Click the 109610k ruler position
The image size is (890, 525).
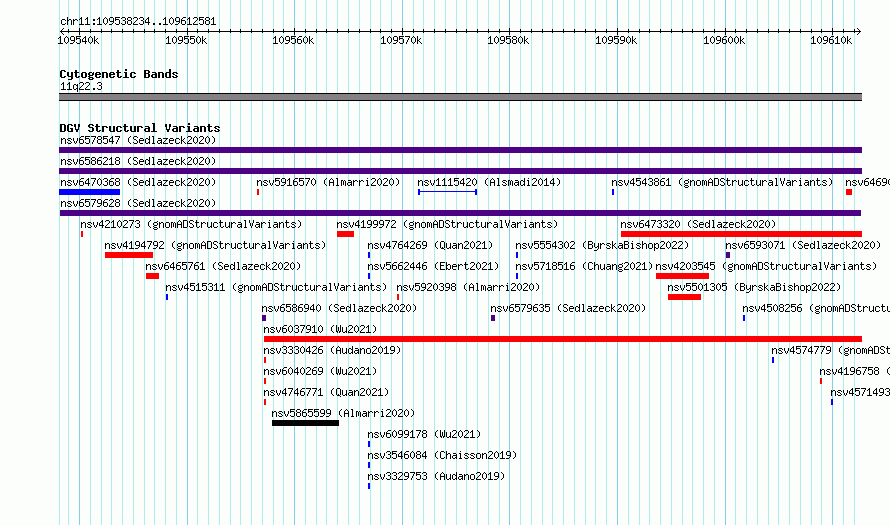[832, 40]
